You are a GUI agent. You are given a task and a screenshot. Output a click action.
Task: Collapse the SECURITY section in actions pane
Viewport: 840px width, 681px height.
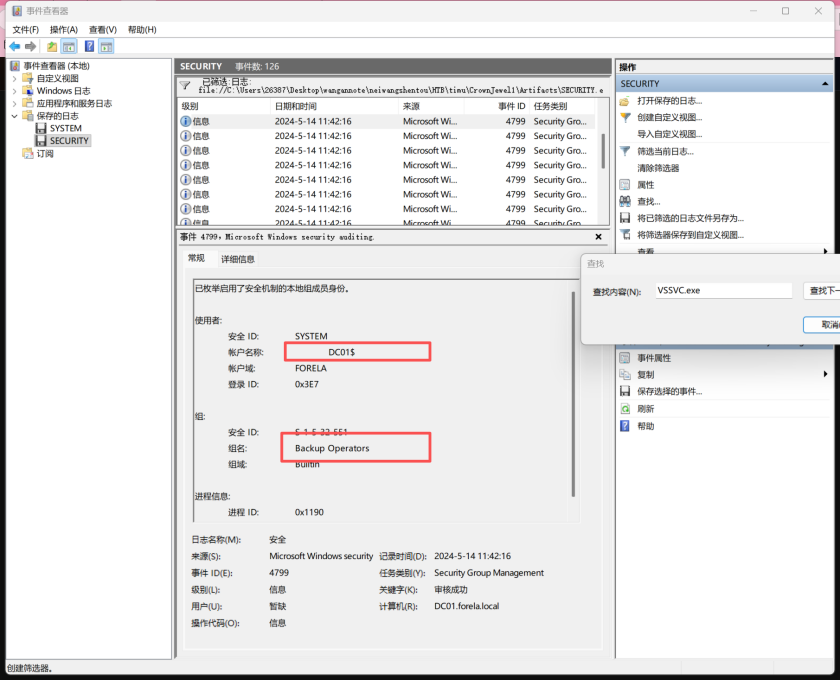(x=826, y=84)
